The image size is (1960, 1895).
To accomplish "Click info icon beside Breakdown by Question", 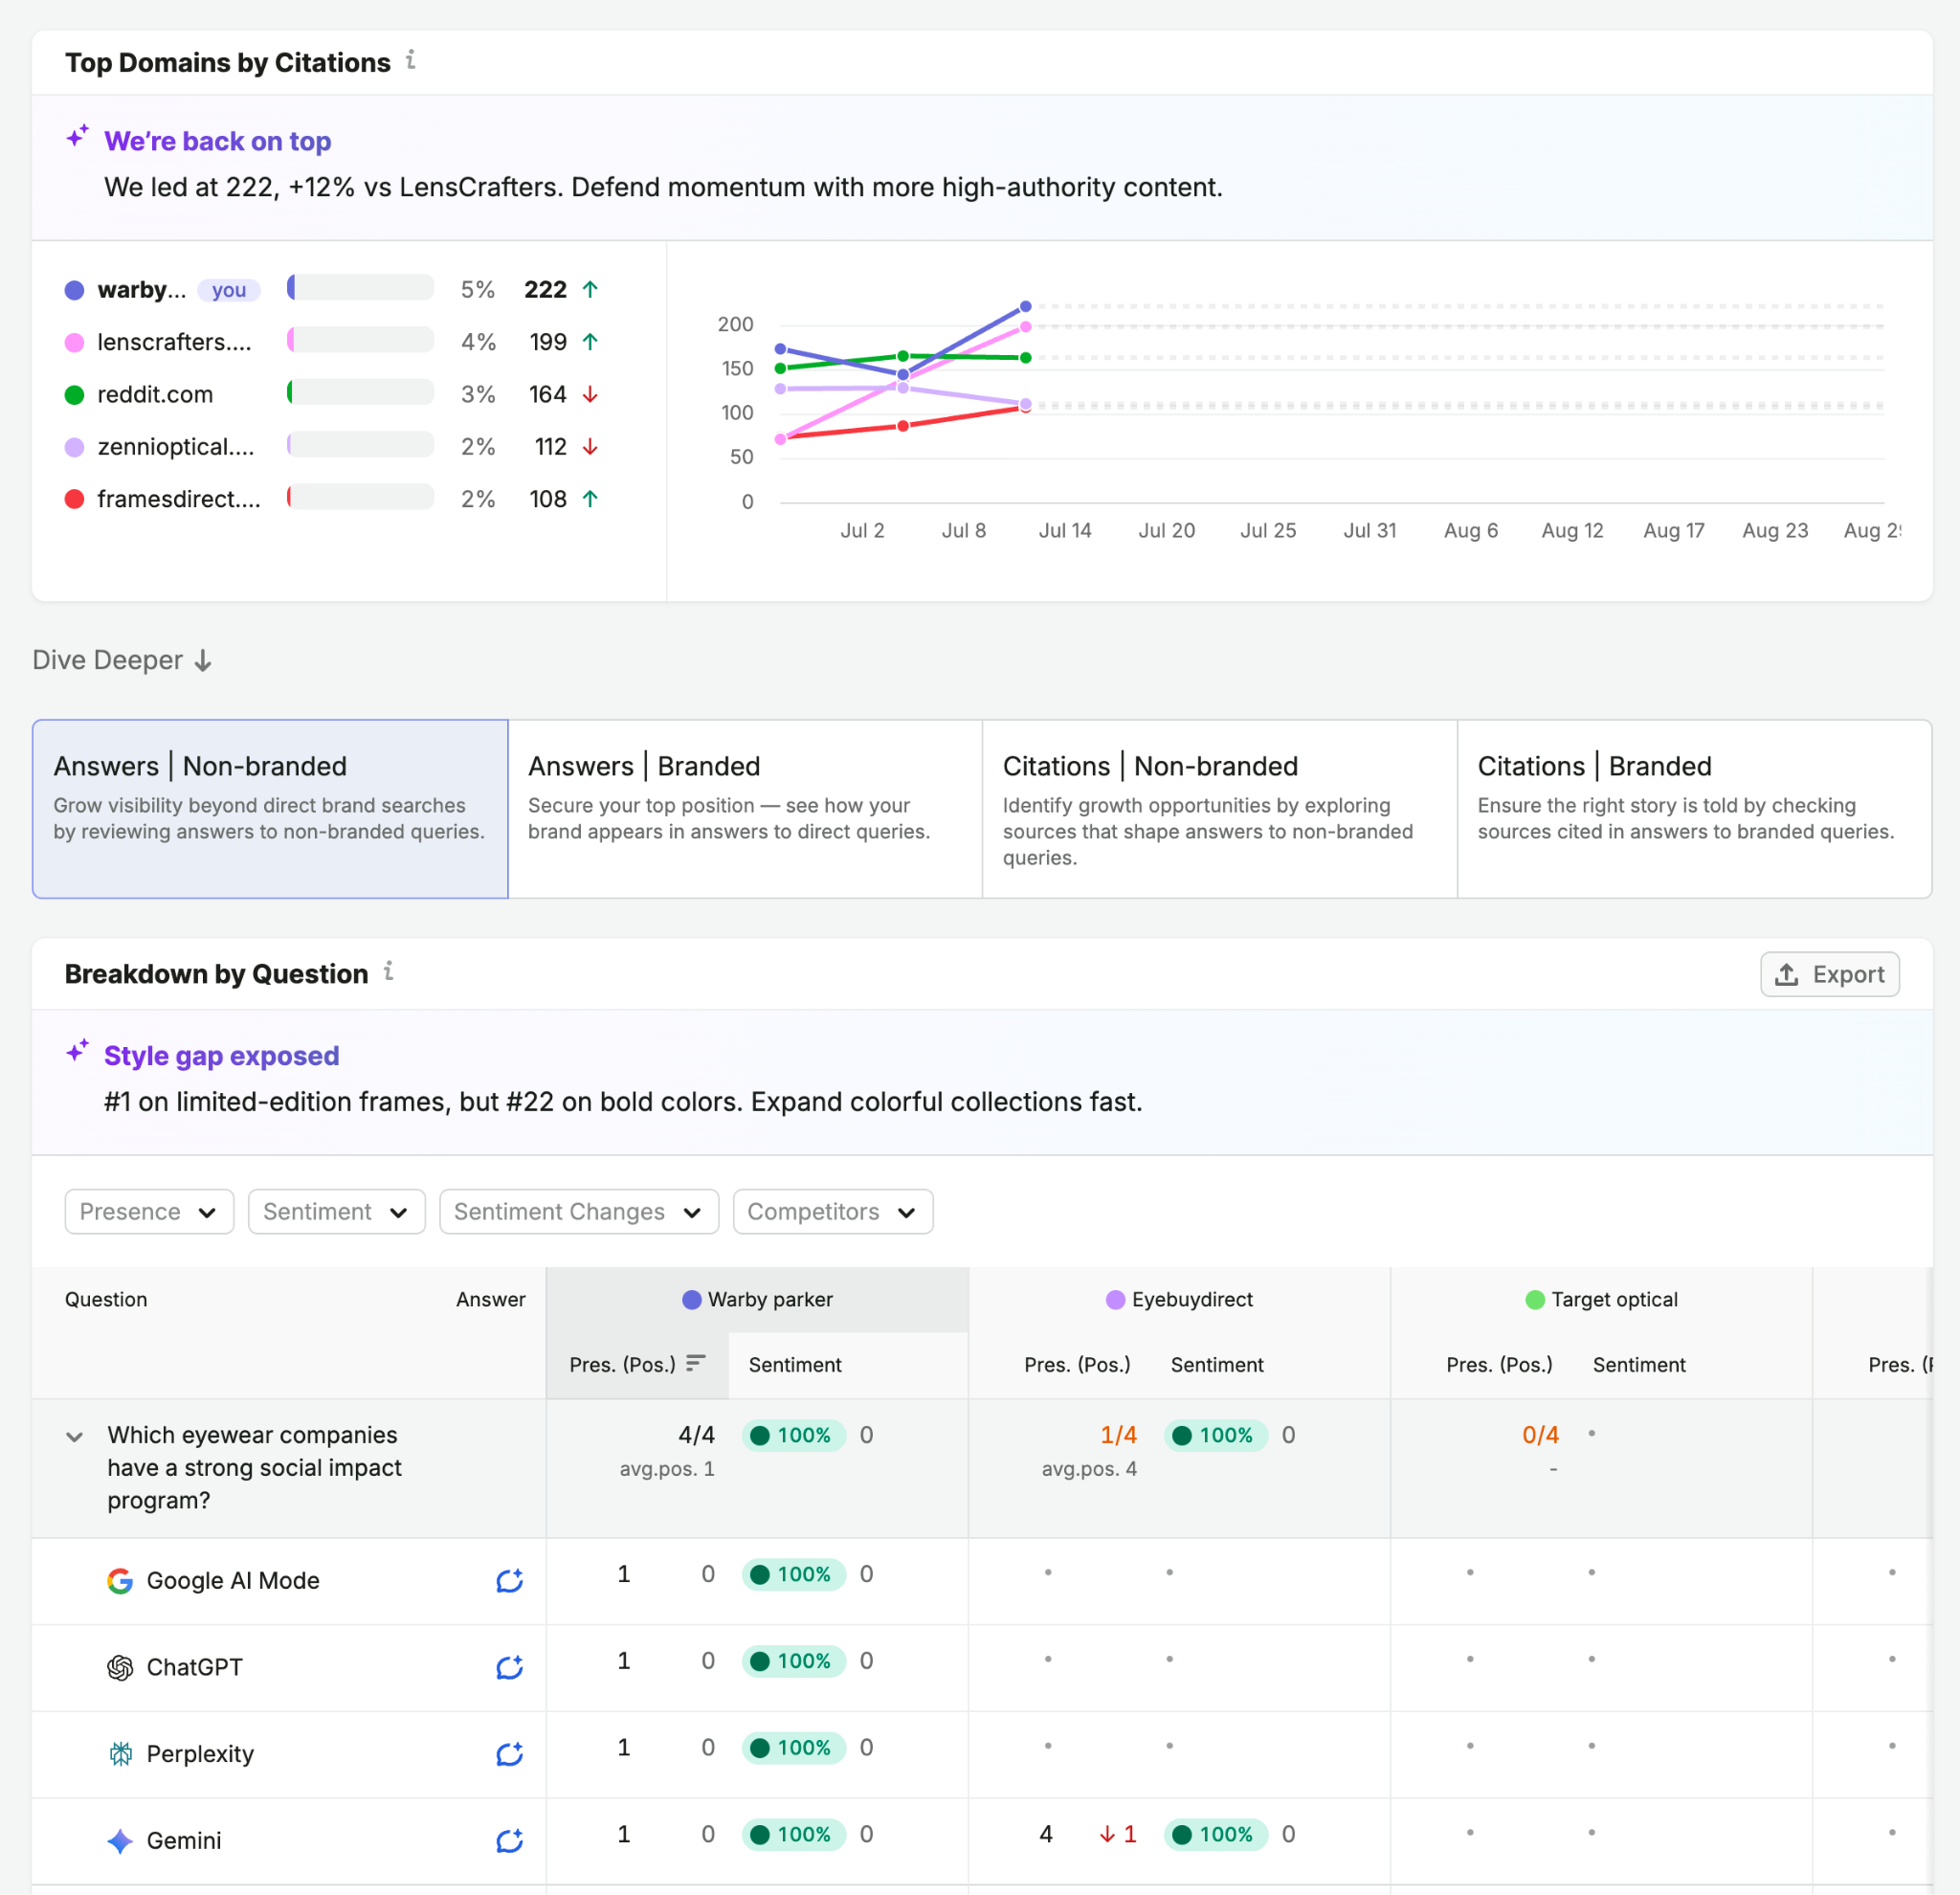I will click(x=388, y=972).
